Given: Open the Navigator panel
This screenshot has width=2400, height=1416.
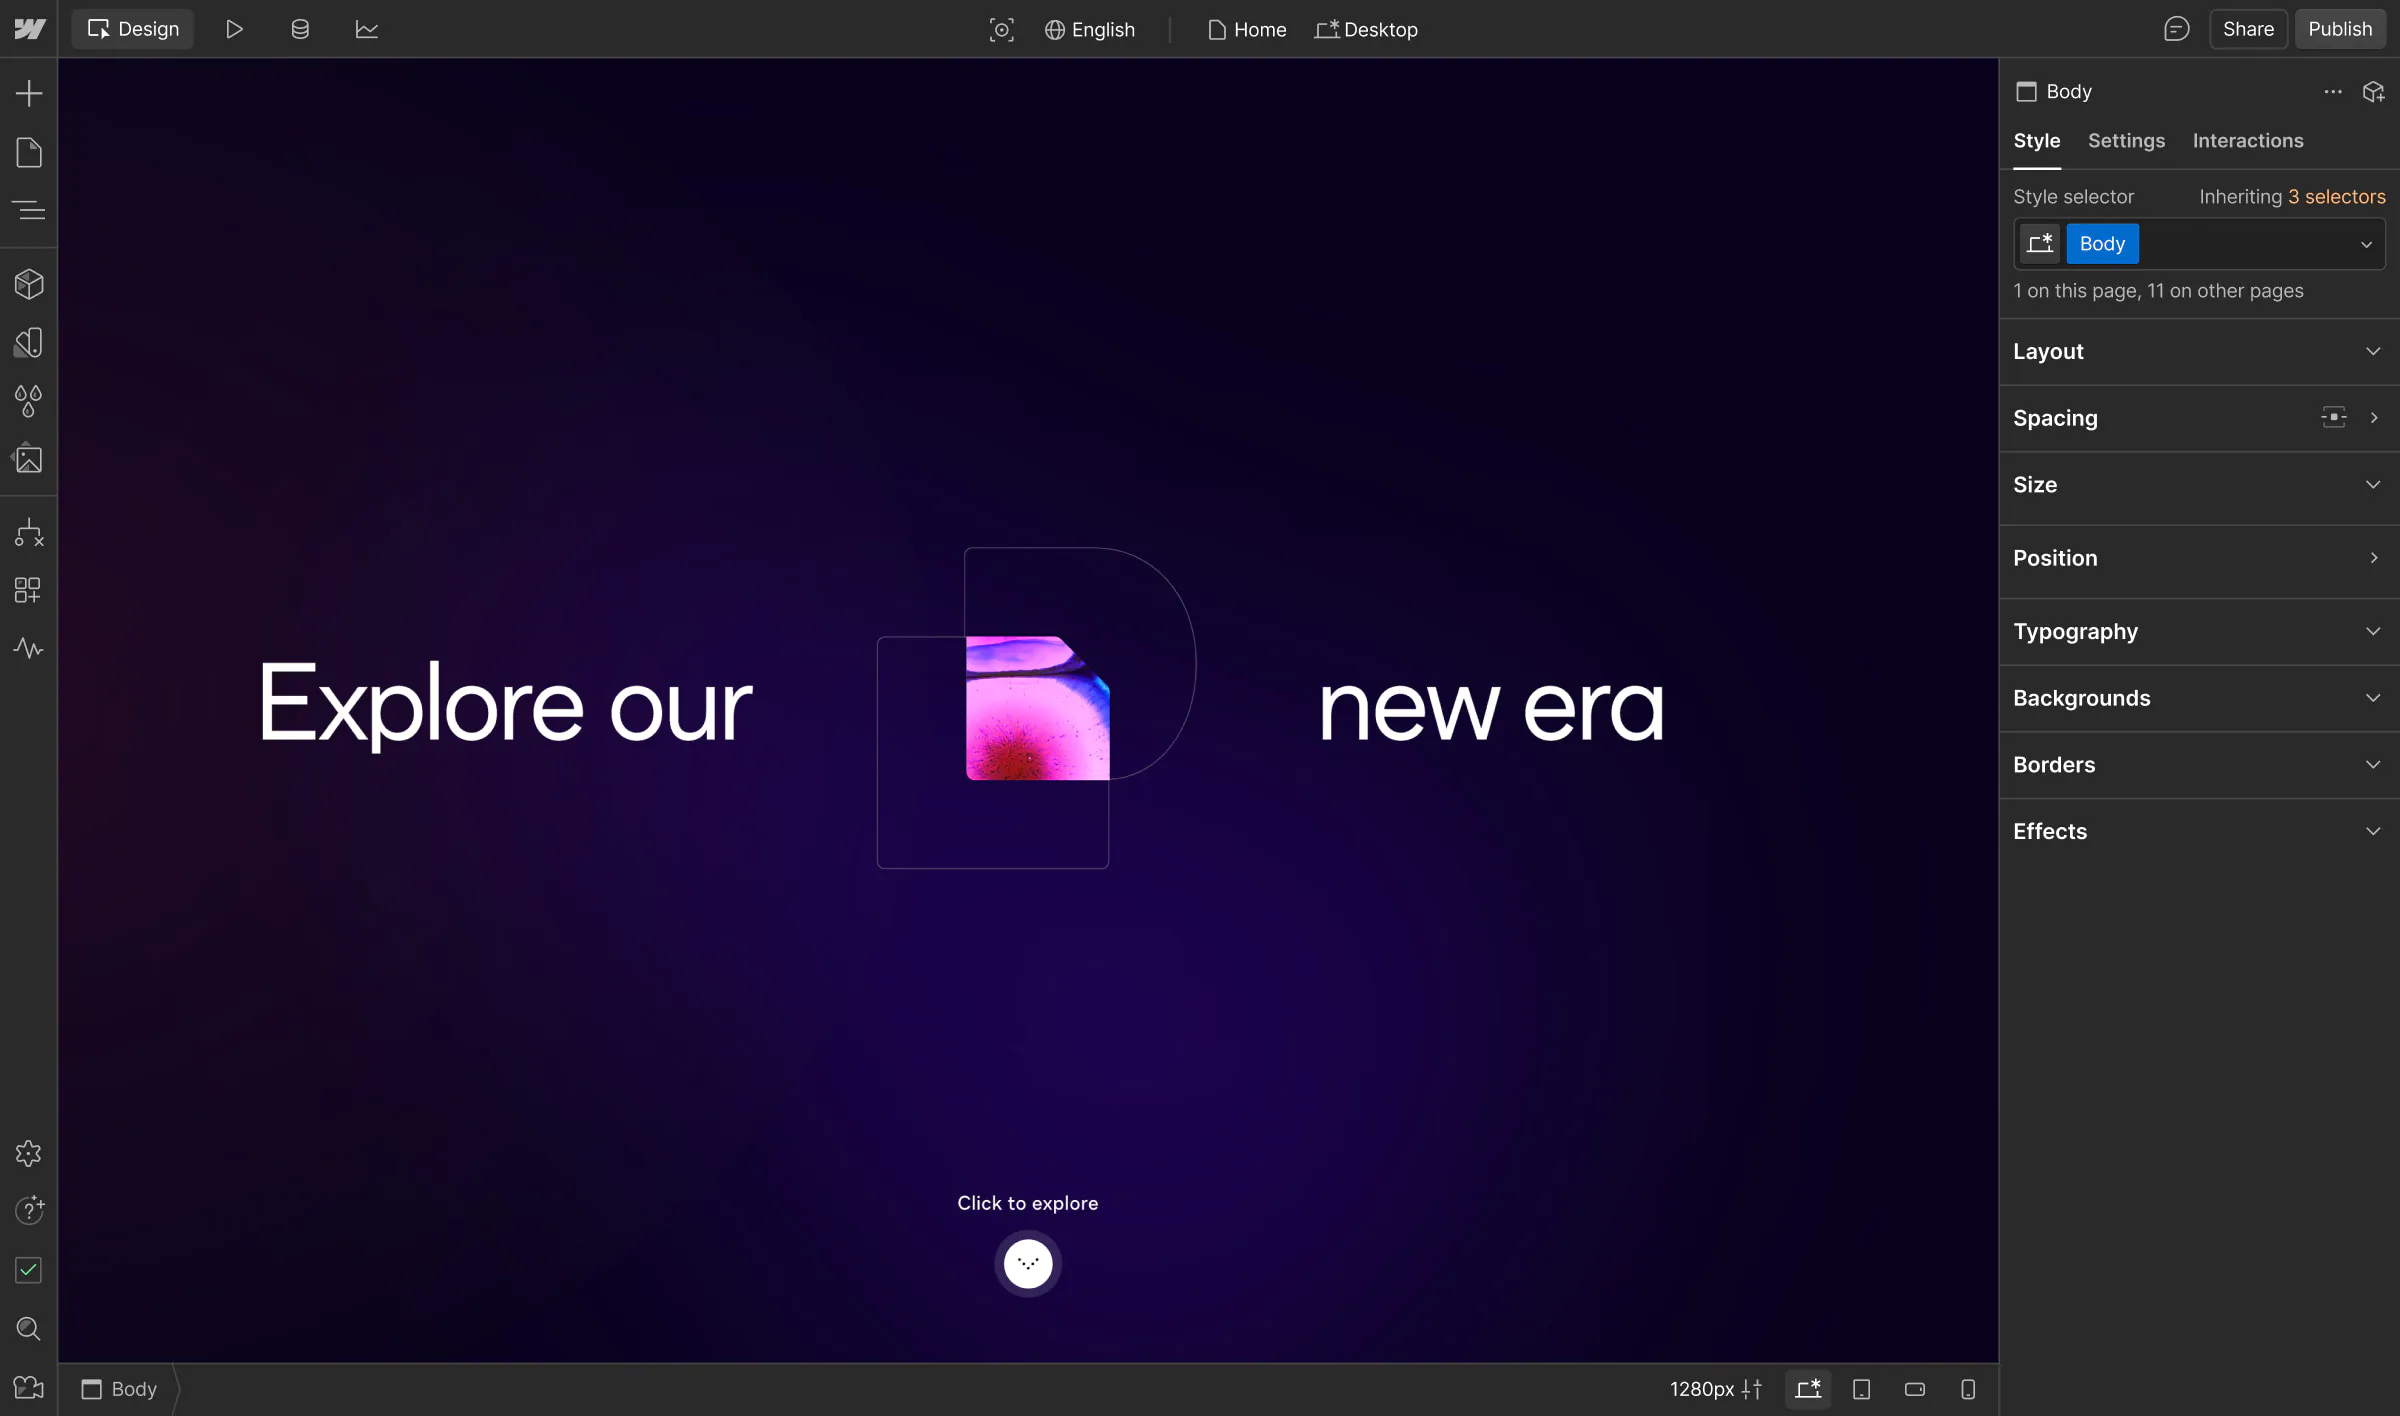Looking at the screenshot, I should coord(28,210).
